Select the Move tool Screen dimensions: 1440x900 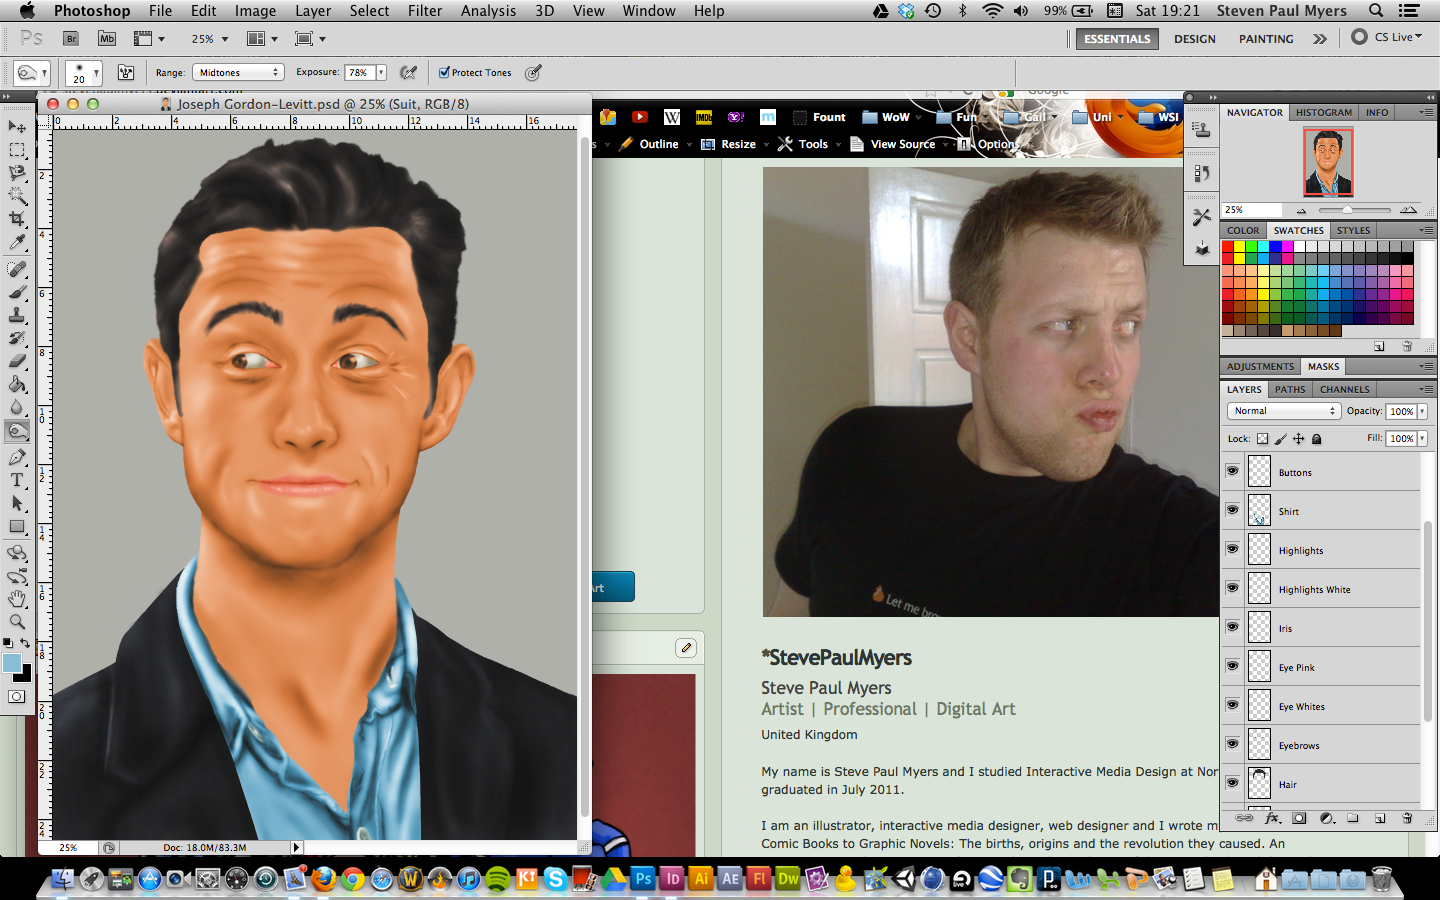(17, 127)
